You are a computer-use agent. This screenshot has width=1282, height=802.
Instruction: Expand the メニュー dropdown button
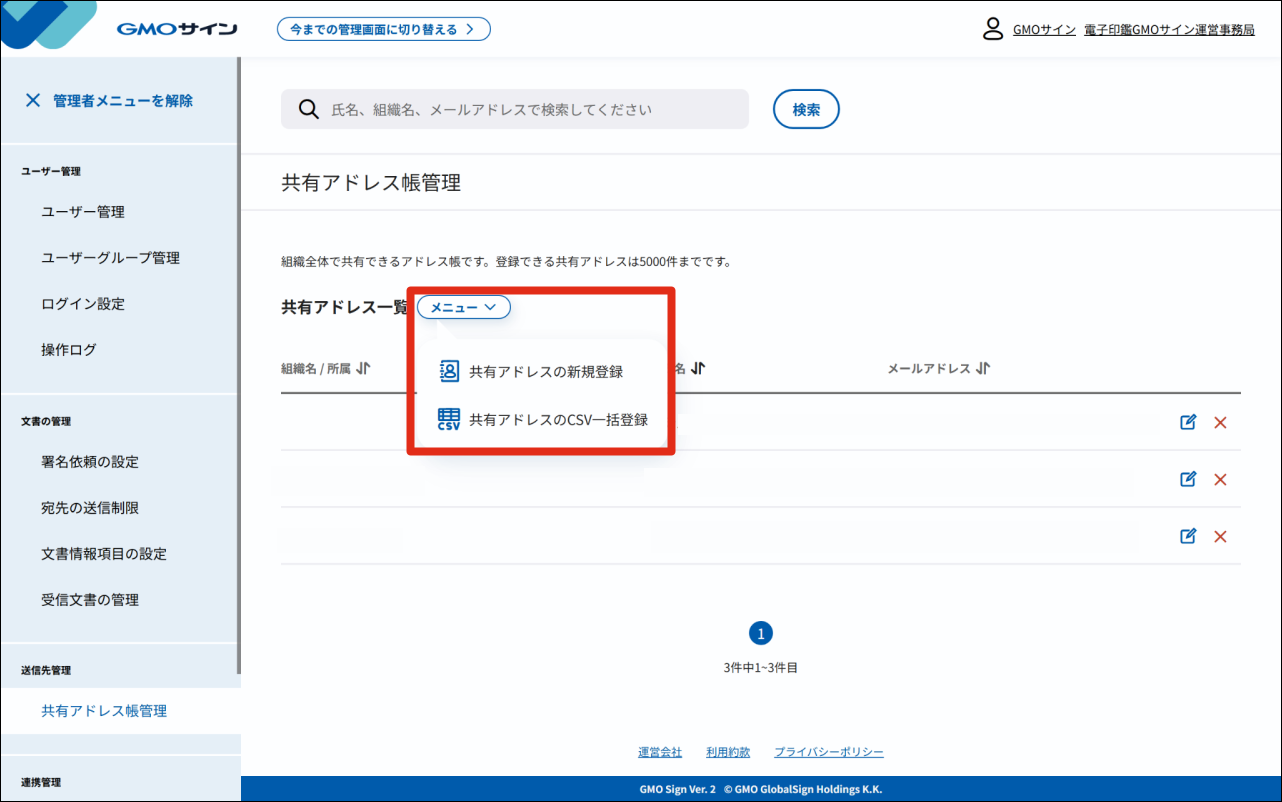pyautogui.click(x=463, y=308)
